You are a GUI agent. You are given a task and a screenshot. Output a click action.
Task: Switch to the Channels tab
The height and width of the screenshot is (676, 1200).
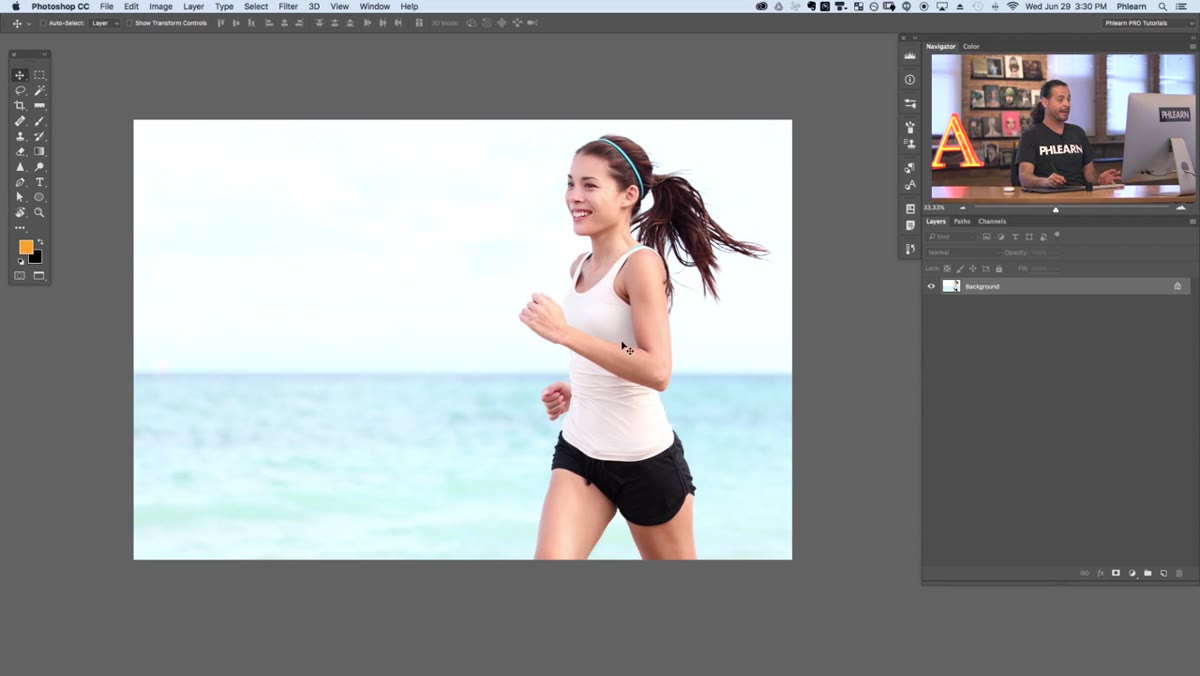992,221
